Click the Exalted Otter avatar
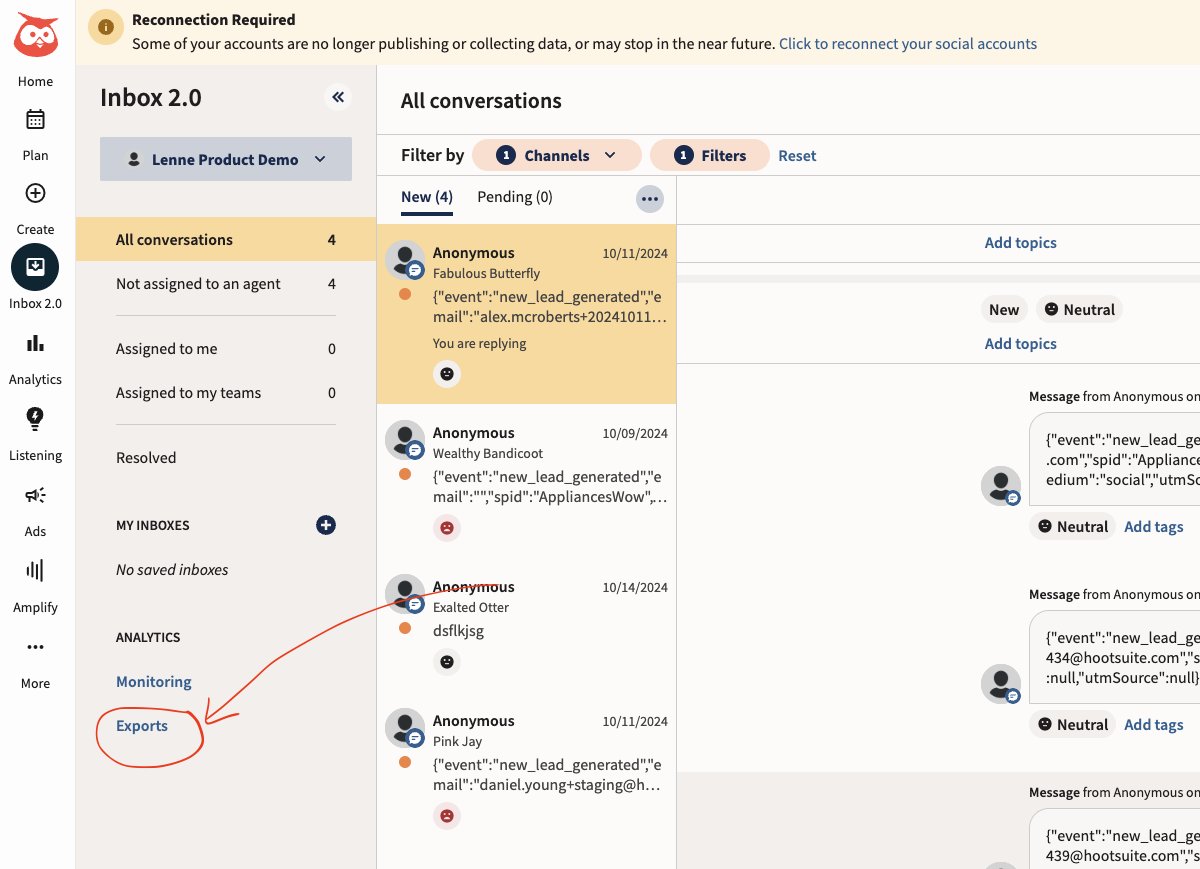This screenshot has width=1200, height=869. [x=405, y=594]
